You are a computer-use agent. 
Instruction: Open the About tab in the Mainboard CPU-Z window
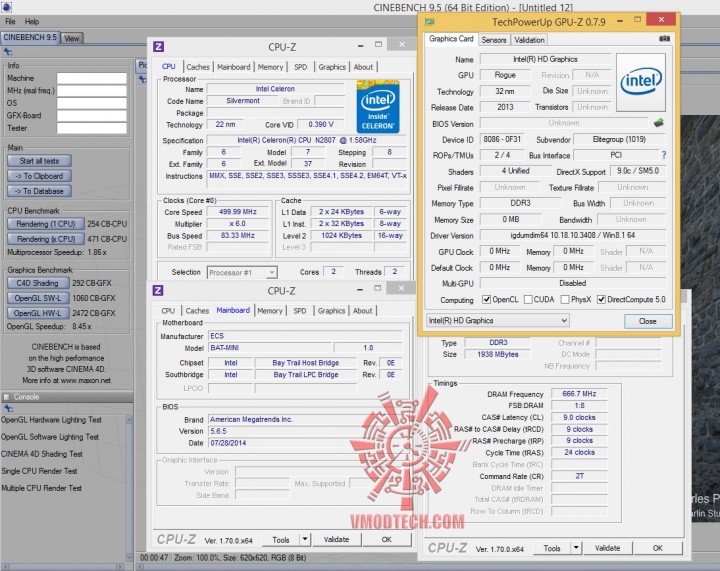coord(362,311)
